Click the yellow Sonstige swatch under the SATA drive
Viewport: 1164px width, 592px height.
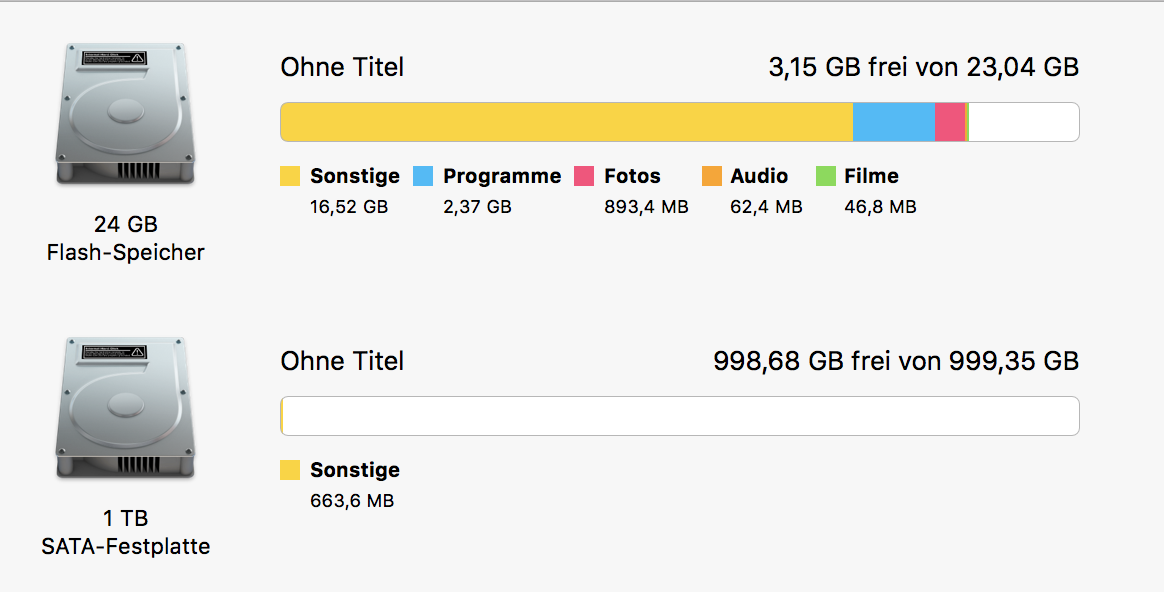(x=290, y=470)
